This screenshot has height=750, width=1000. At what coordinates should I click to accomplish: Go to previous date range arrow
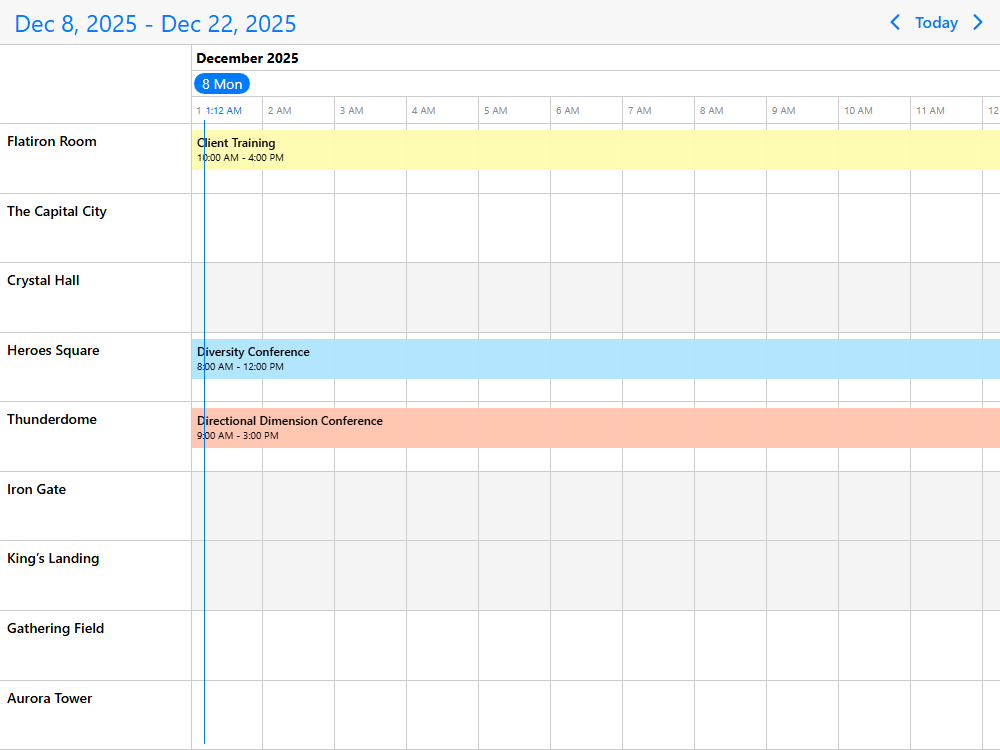[x=895, y=22]
